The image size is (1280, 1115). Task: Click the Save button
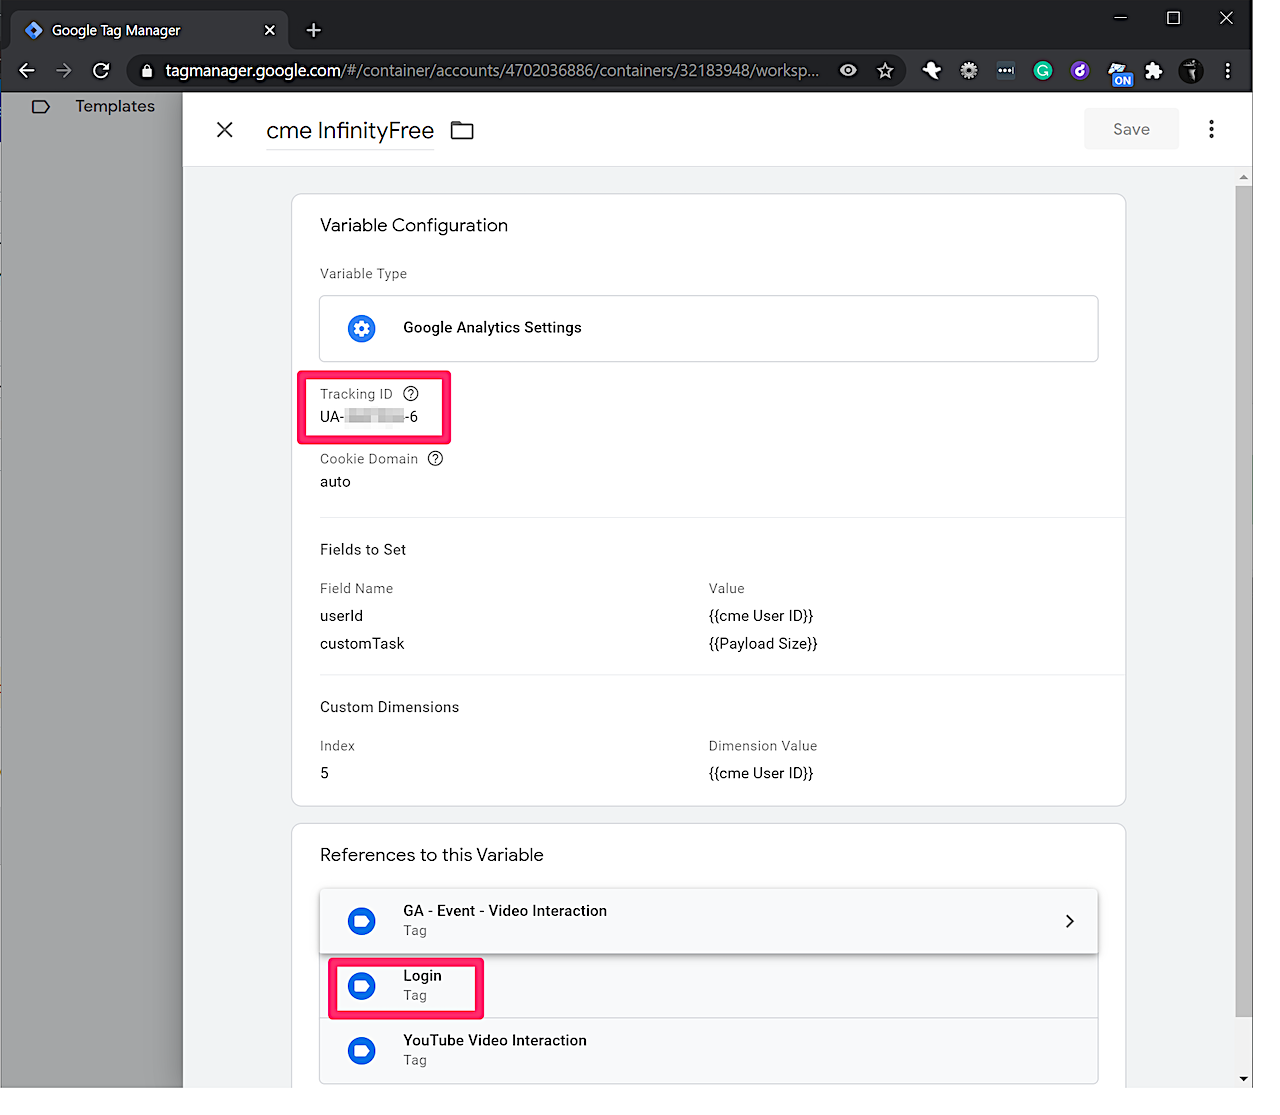tap(1131, 129)
